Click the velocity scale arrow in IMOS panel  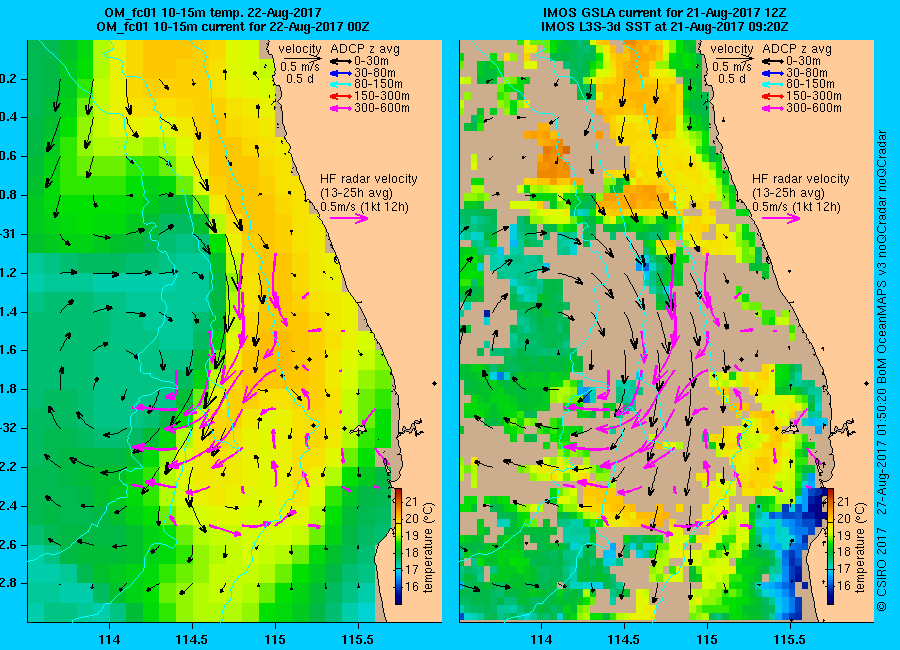(736, 57)
